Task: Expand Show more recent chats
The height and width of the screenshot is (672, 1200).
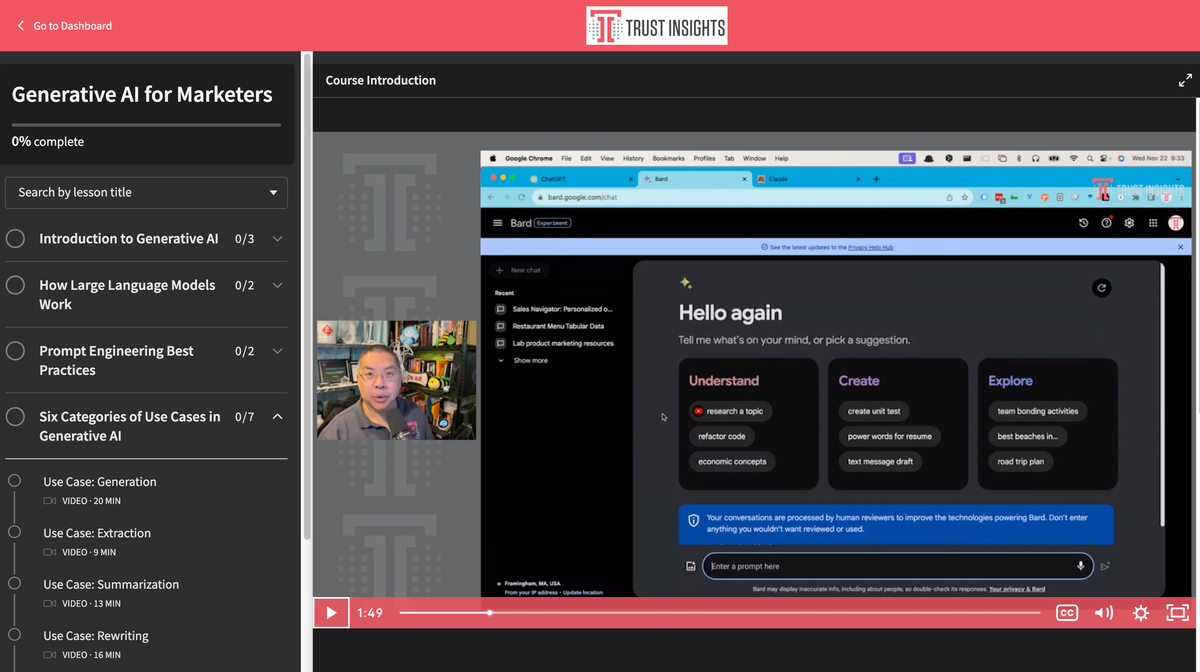Action: pos(523,360)
